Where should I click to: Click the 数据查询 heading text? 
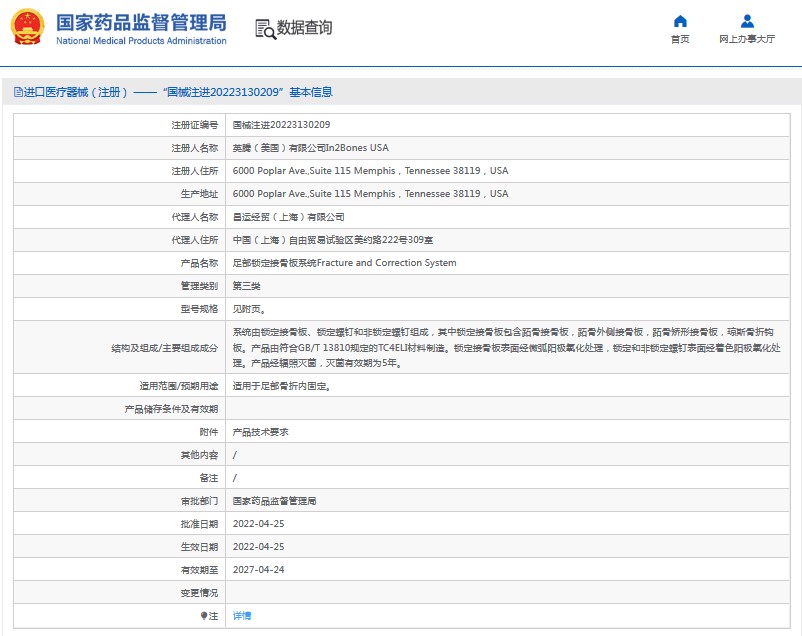(304, 28)
